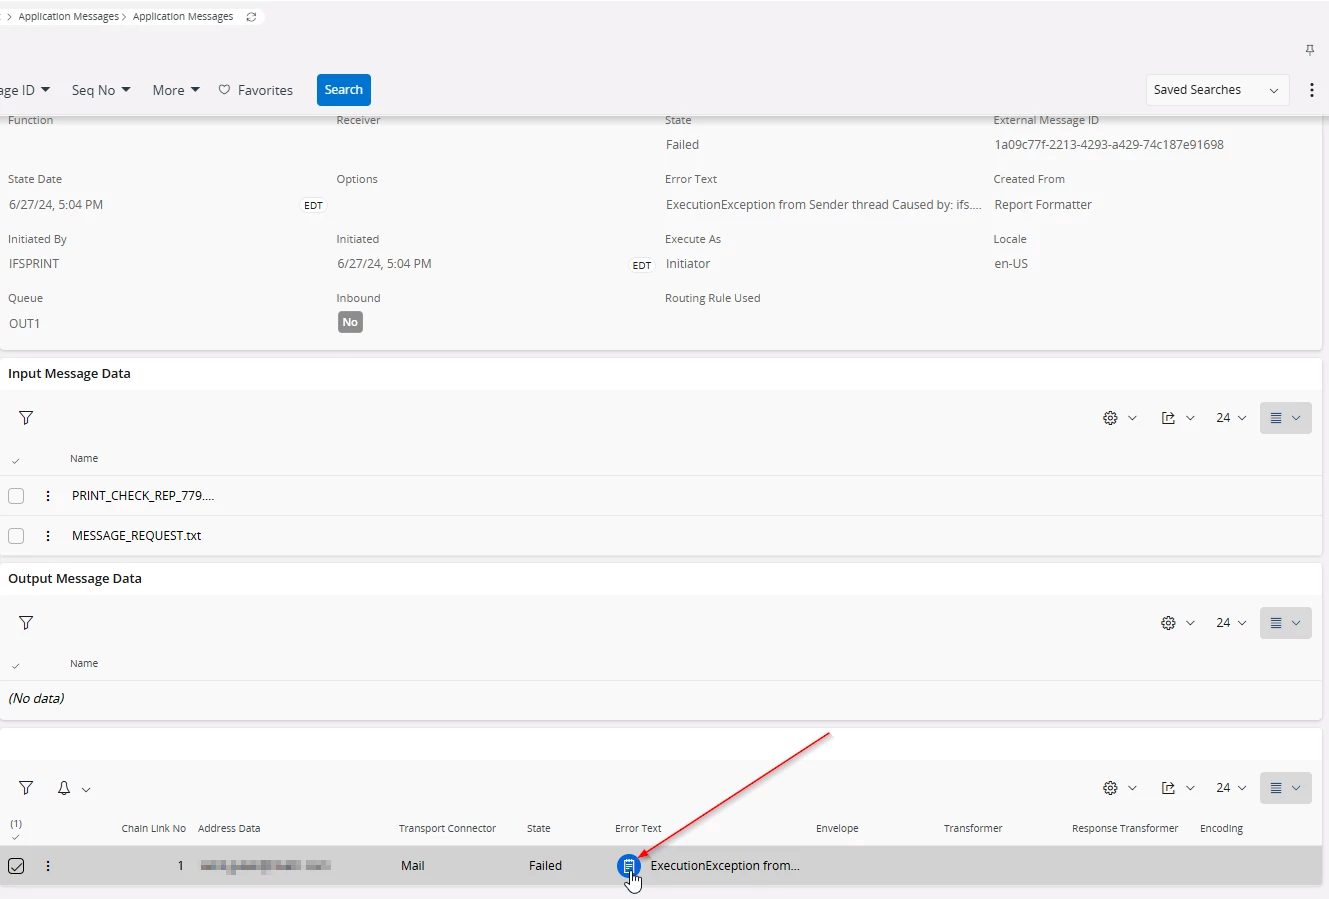This screenshot has width=1329, height=899.
Task: Open filter in Input Message Data section
Action: (x=26, y=418)
